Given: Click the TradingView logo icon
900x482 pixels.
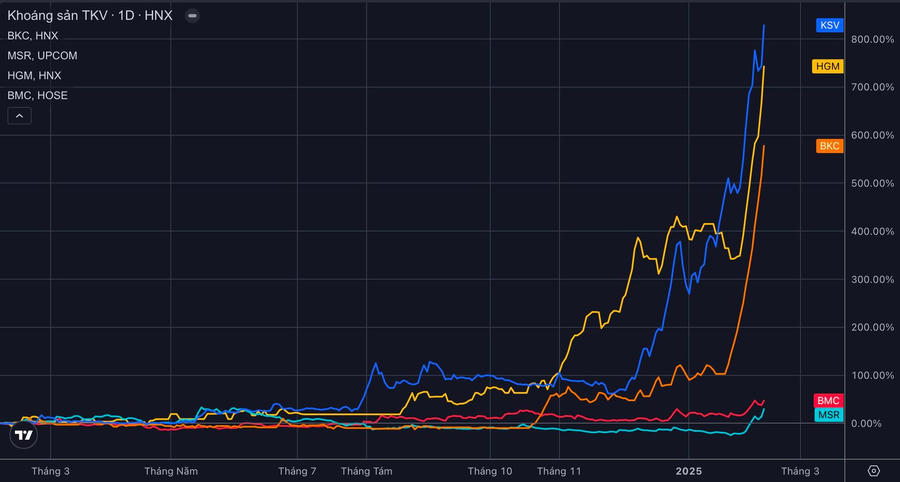Looking at the screenshot, I should coord(24,435).
